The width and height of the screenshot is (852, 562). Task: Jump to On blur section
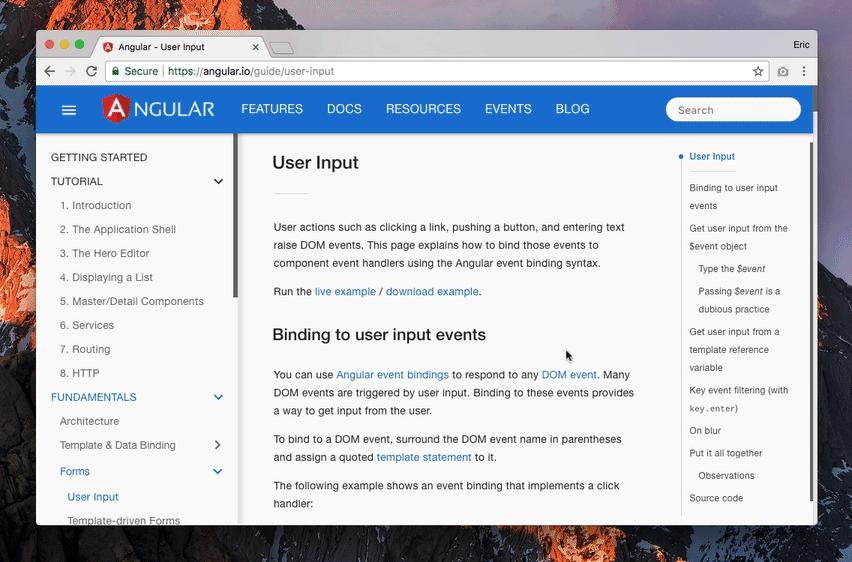pos(705,430)
